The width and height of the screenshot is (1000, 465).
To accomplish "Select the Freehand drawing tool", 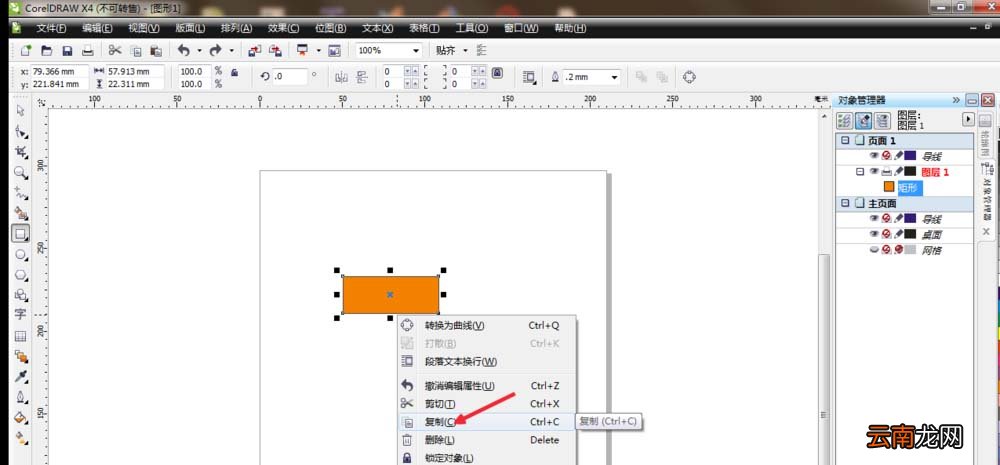I will [x=20, y=193].
